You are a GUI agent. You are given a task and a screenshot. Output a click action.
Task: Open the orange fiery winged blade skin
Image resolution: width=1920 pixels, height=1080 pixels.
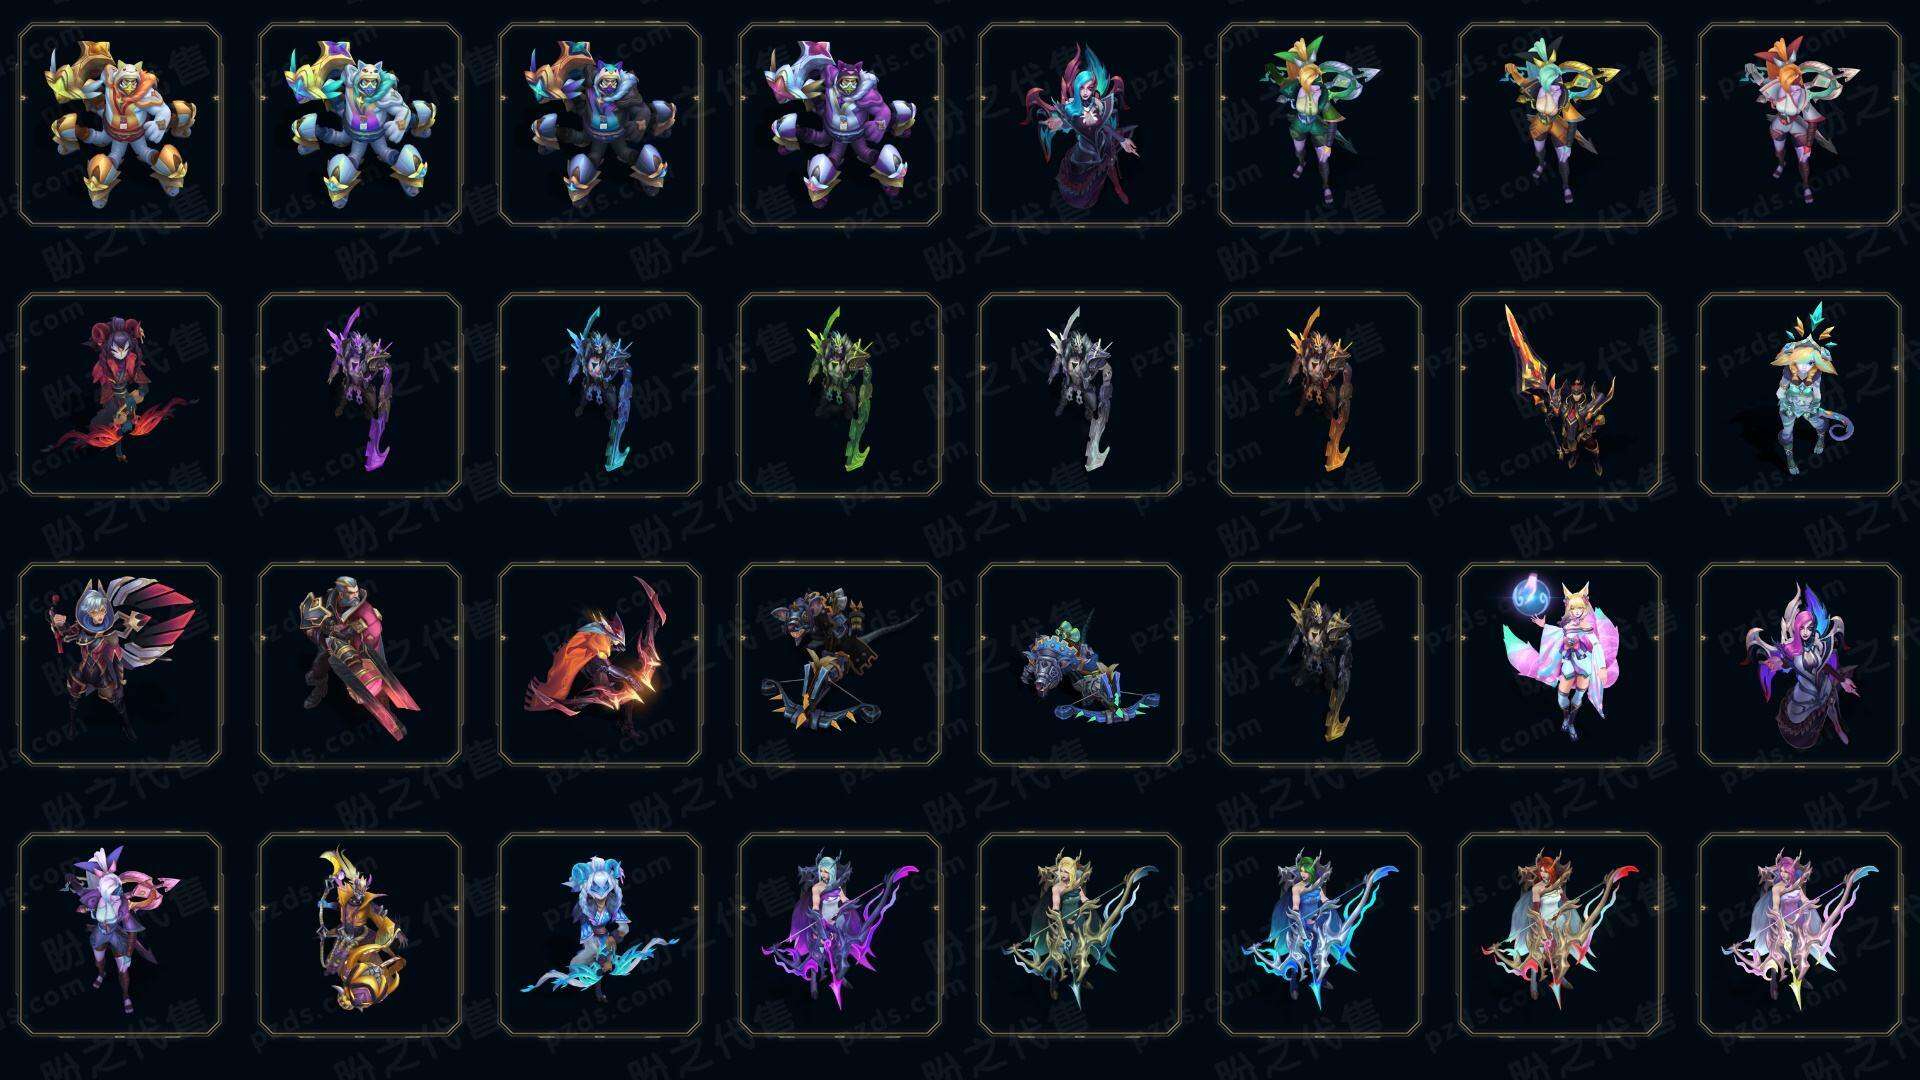(600, 664)
